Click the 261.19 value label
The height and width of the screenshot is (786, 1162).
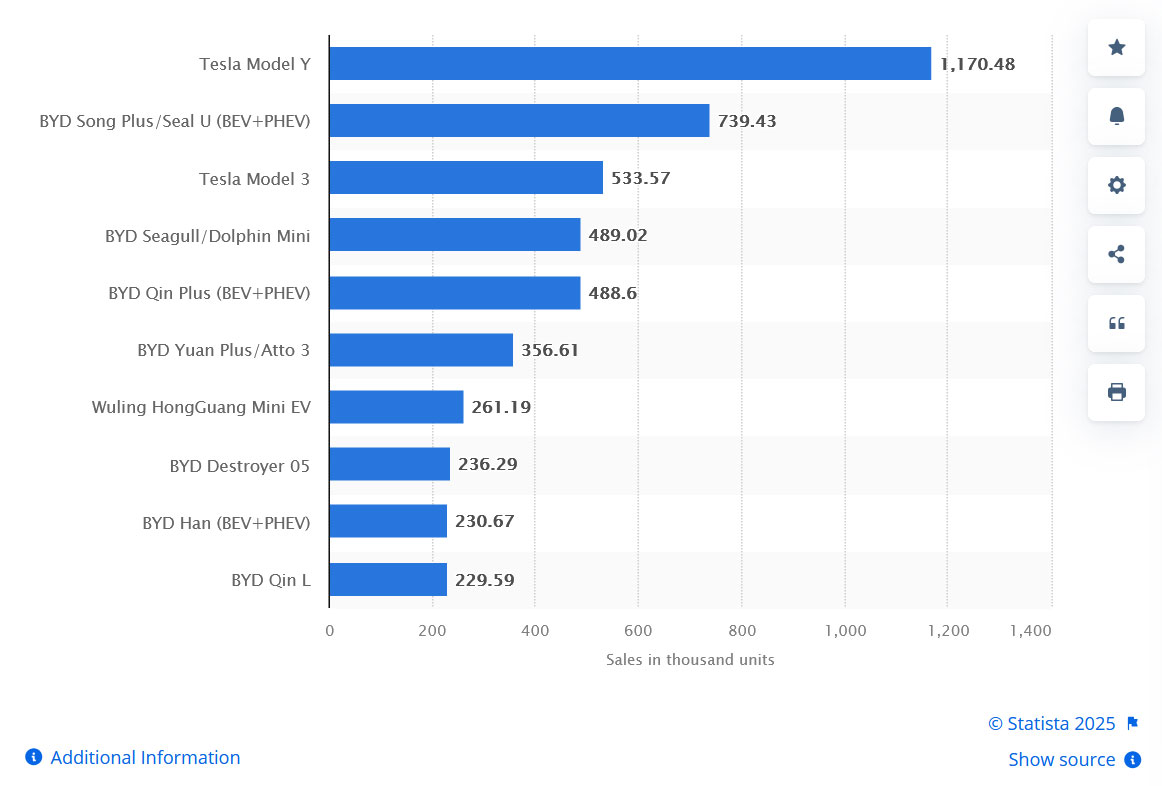pyautogui.click(x=502, y=407)
